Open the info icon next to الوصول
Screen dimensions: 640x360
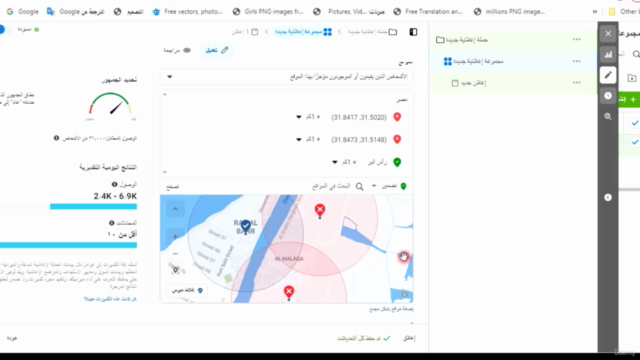coord(115,184)
